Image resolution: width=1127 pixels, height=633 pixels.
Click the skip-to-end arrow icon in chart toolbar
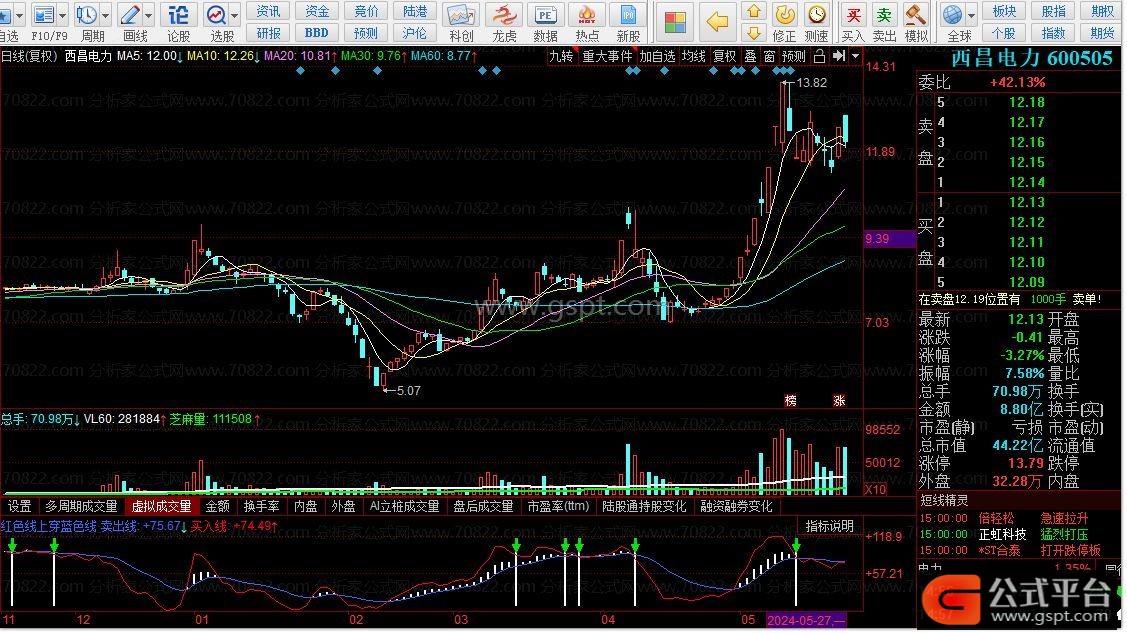click(x=838, y=56)
